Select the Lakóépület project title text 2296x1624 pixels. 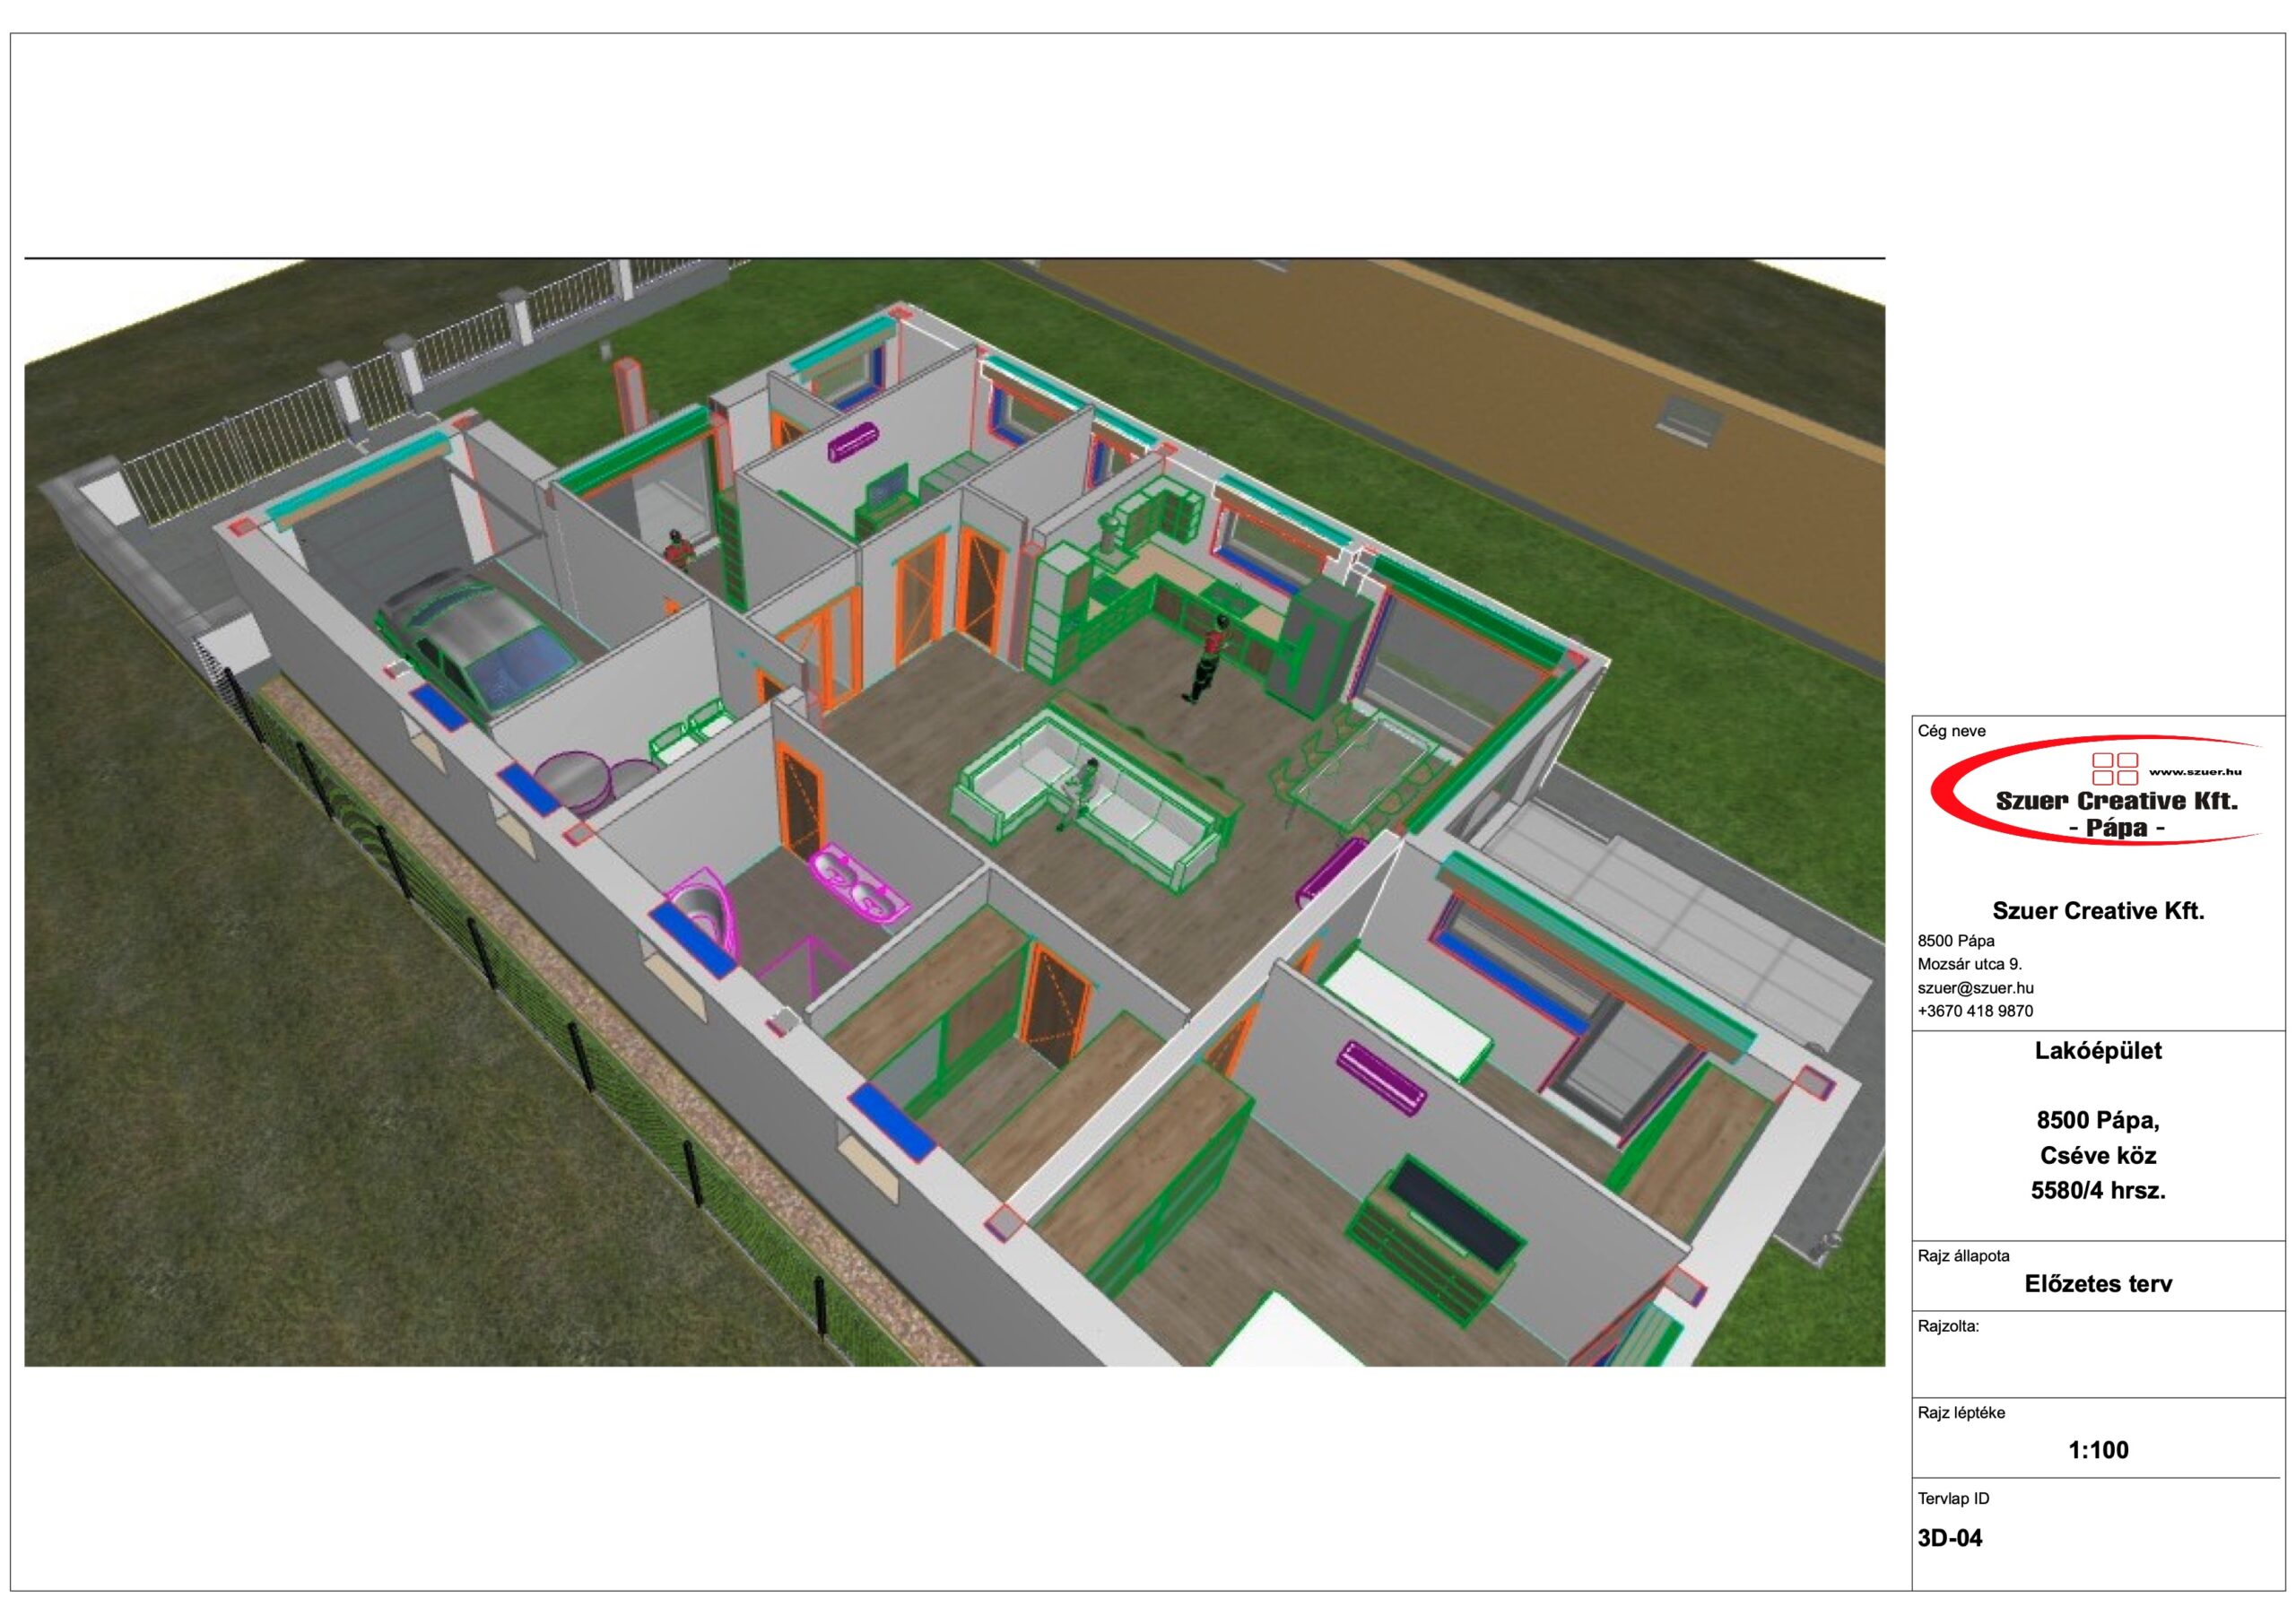(2097, 1051)
